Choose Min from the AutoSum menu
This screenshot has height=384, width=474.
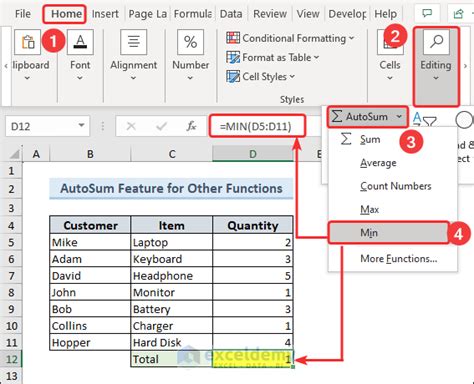[x=388, y=233]
